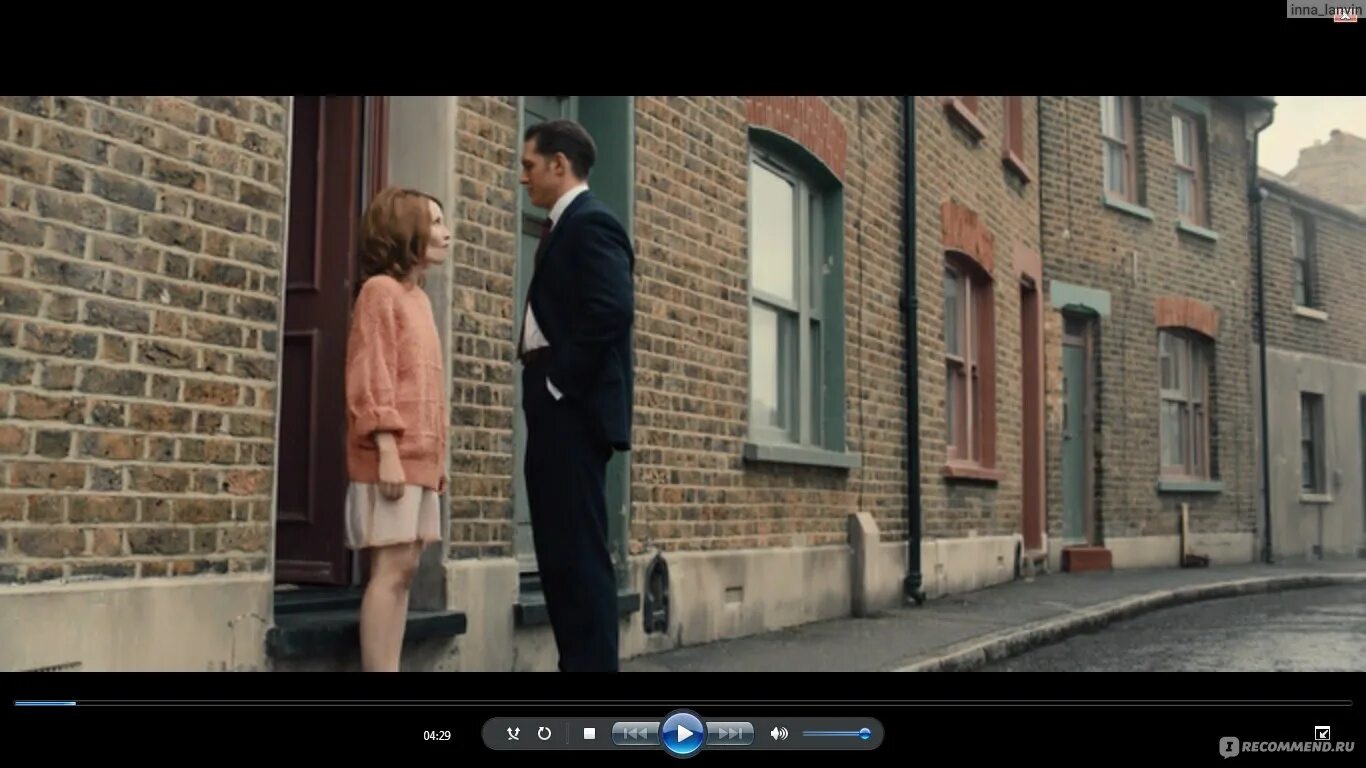Mute the audio speaker icon
The height and width of the screenshot is (768, 1366).
click(x=778, y=733)
